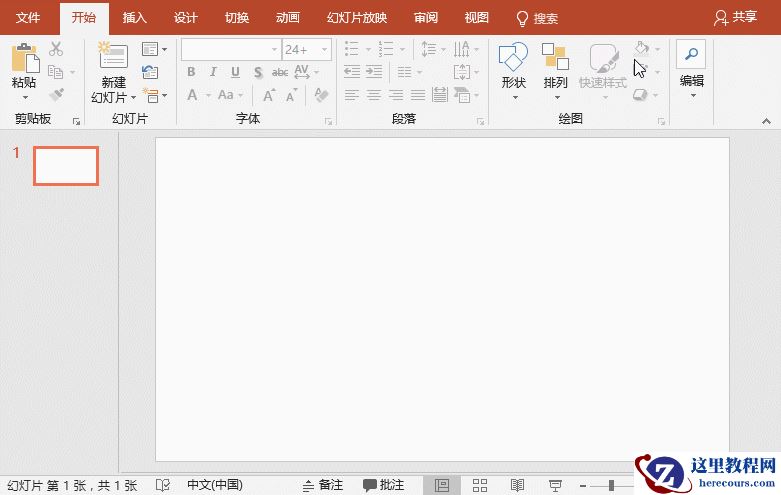Image resolution: width=781 pixels, height=495 pixels.
Task: Toggle Underline formatting
Action: click(x=235, y=72)
